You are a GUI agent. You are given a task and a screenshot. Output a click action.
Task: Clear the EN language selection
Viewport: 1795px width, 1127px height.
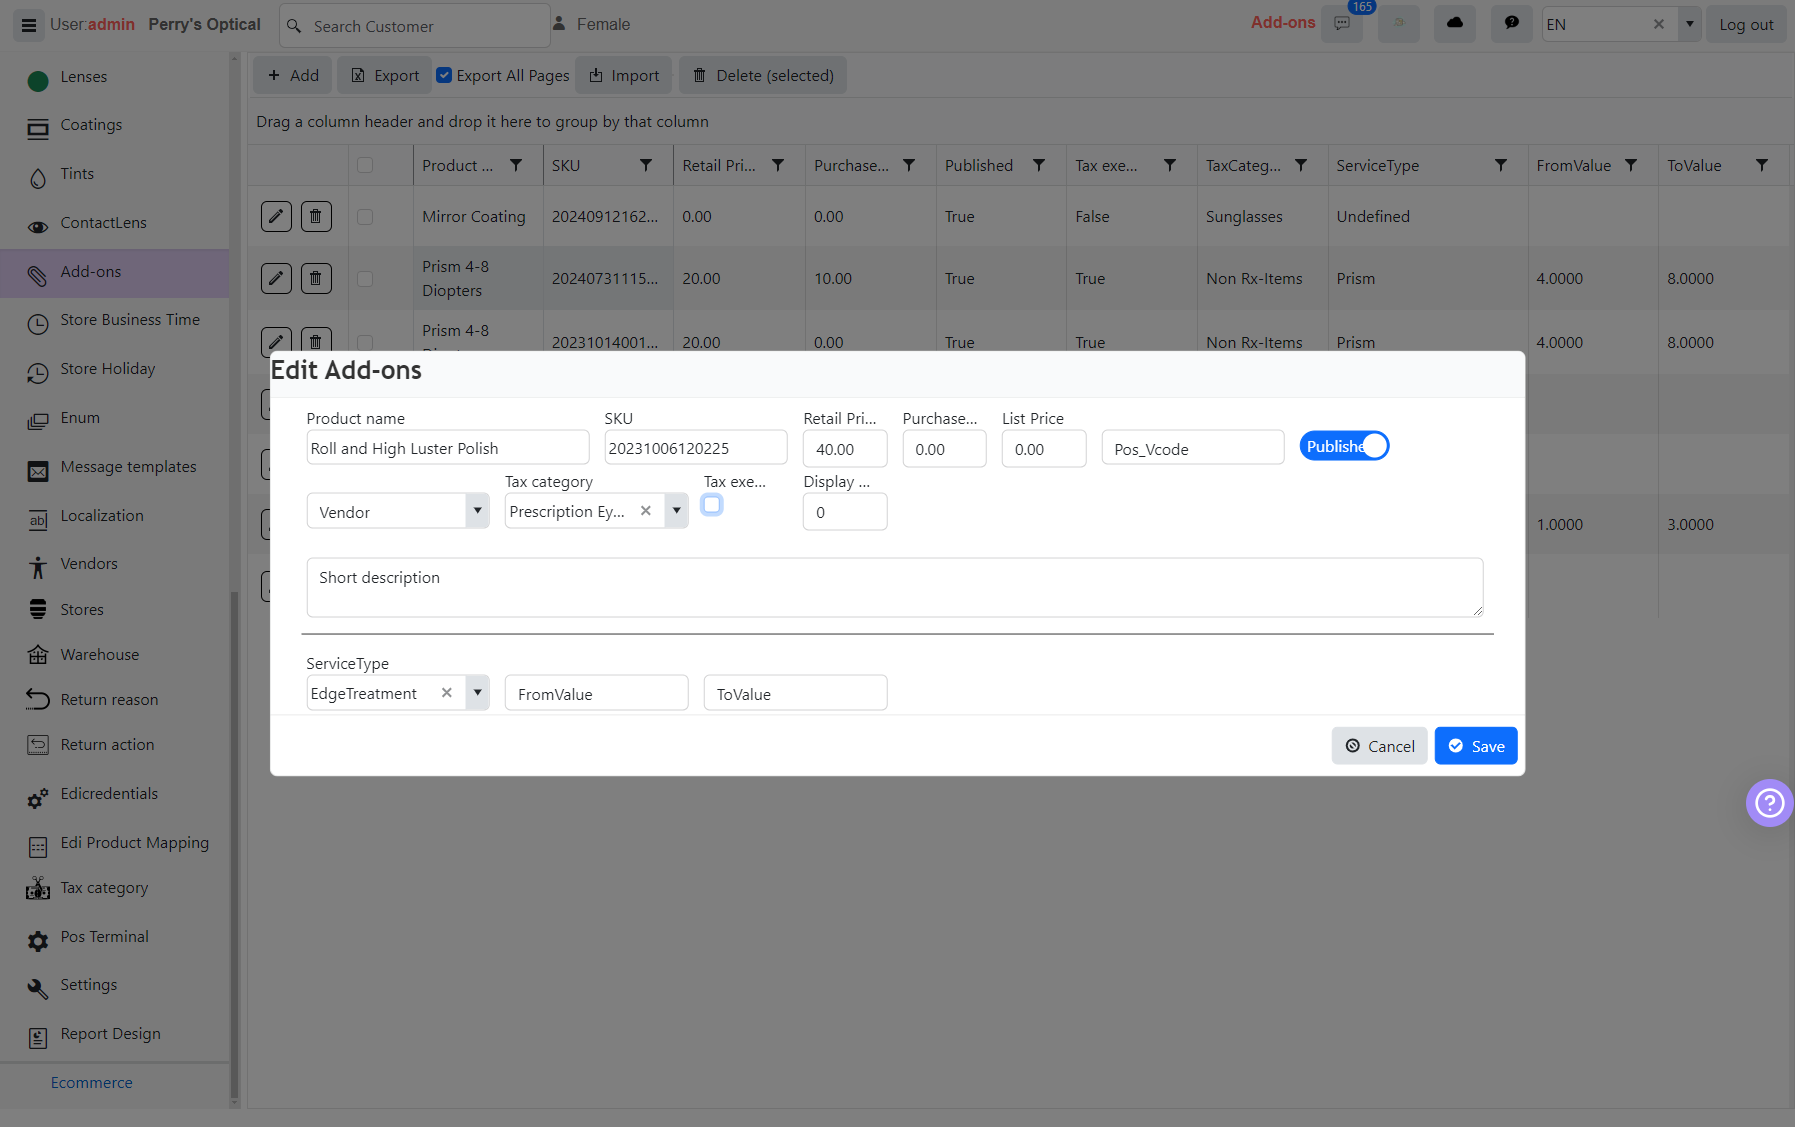coord(1659,24)
